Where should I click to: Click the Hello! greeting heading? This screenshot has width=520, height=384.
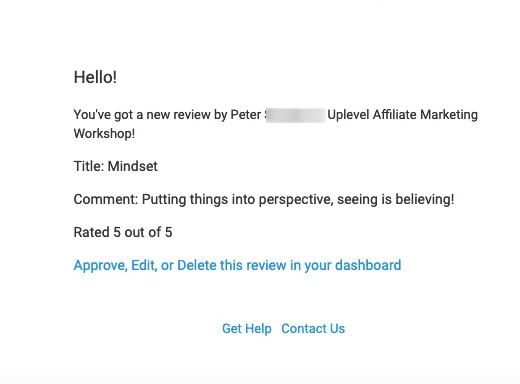pyautogui.click(x=95, y=77)
